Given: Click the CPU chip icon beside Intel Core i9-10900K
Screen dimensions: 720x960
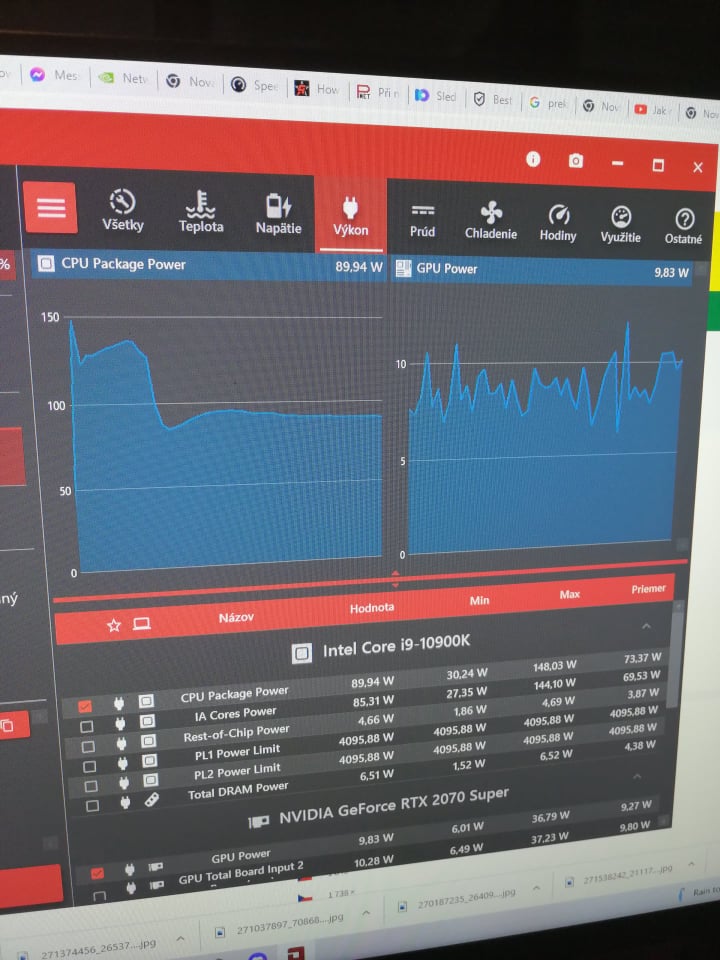Looking at the screenshot, I should [301, 653].
